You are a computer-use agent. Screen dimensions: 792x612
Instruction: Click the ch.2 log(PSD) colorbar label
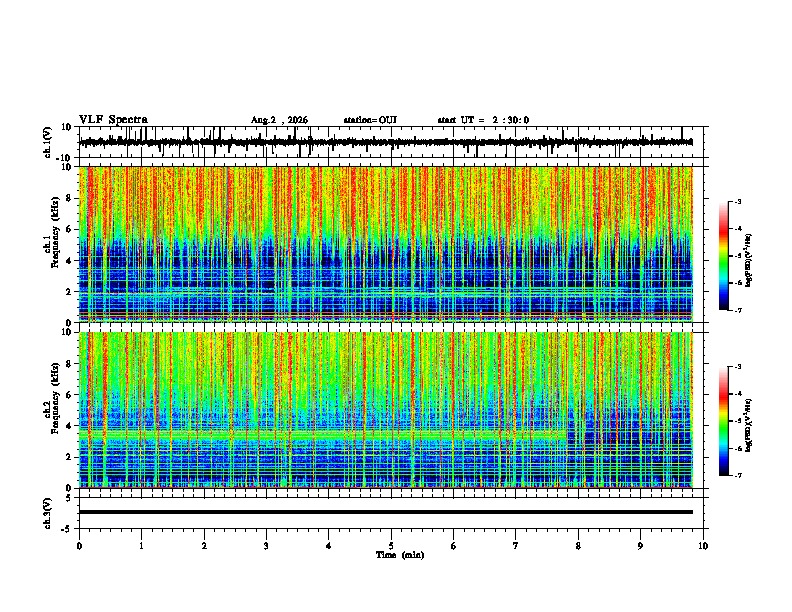point(748,425)
